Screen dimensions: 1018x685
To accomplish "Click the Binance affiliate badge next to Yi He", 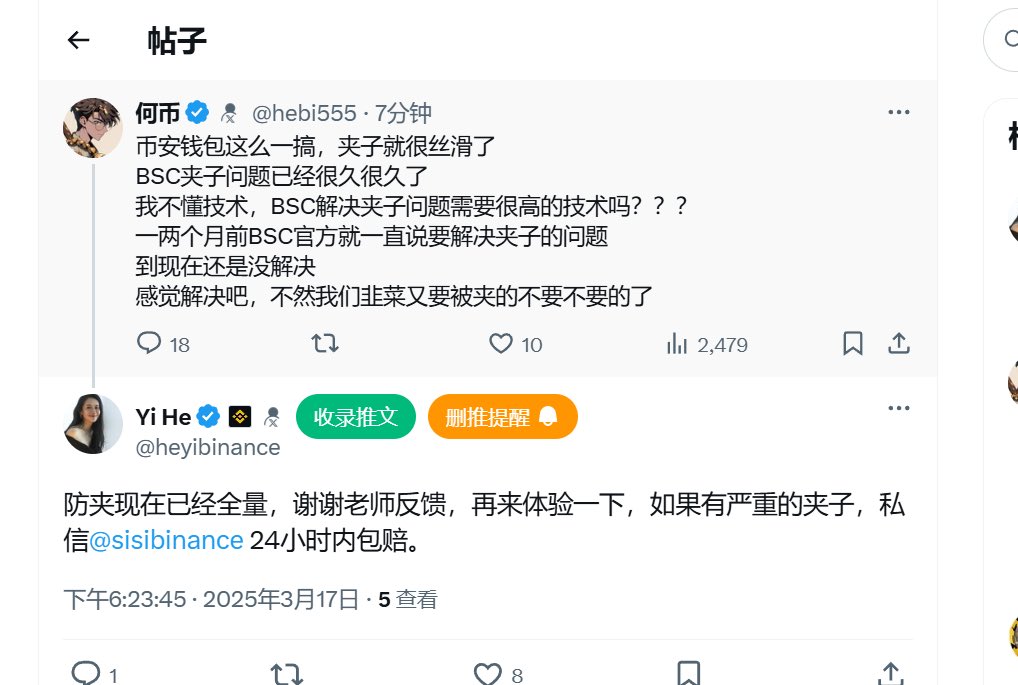I will click(240, 416).
